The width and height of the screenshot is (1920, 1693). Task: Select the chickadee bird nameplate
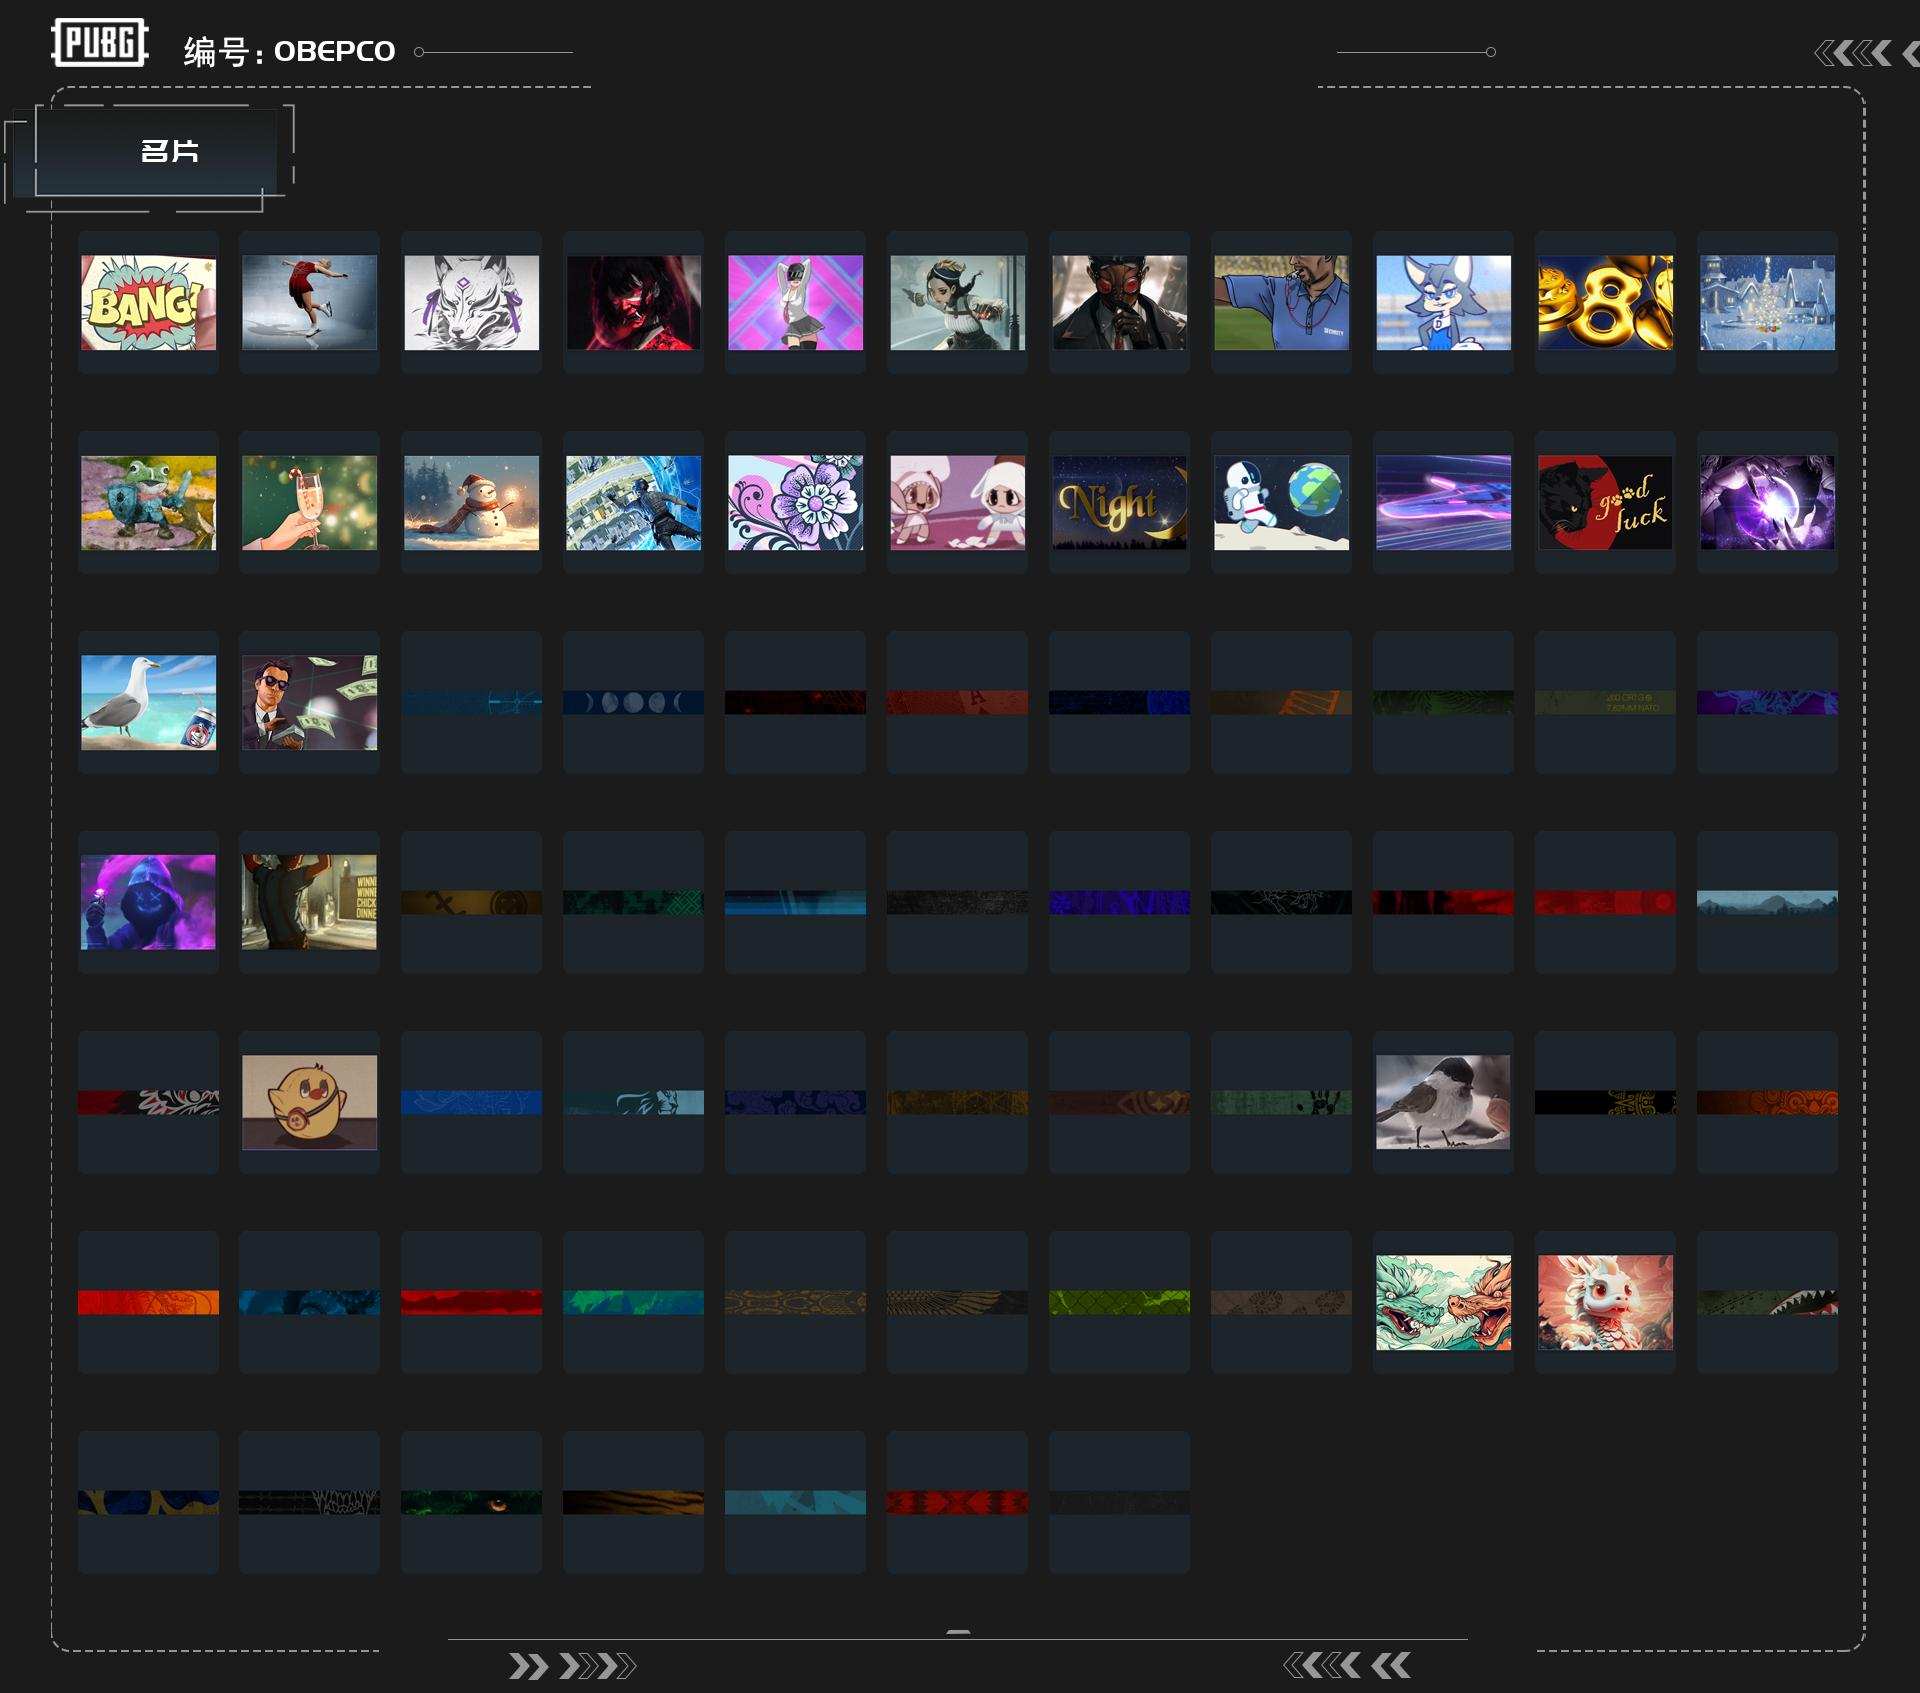(x=1442, y=1102)
